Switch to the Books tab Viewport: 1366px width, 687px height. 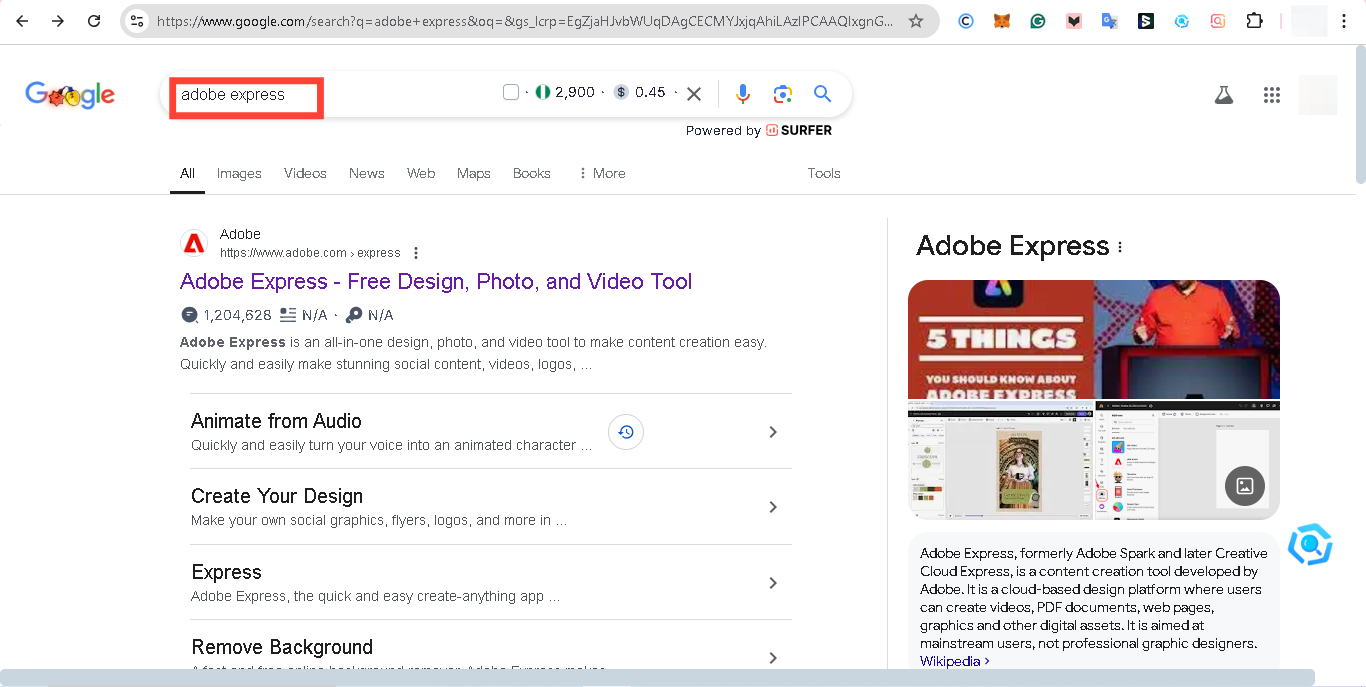pos(532,173)
